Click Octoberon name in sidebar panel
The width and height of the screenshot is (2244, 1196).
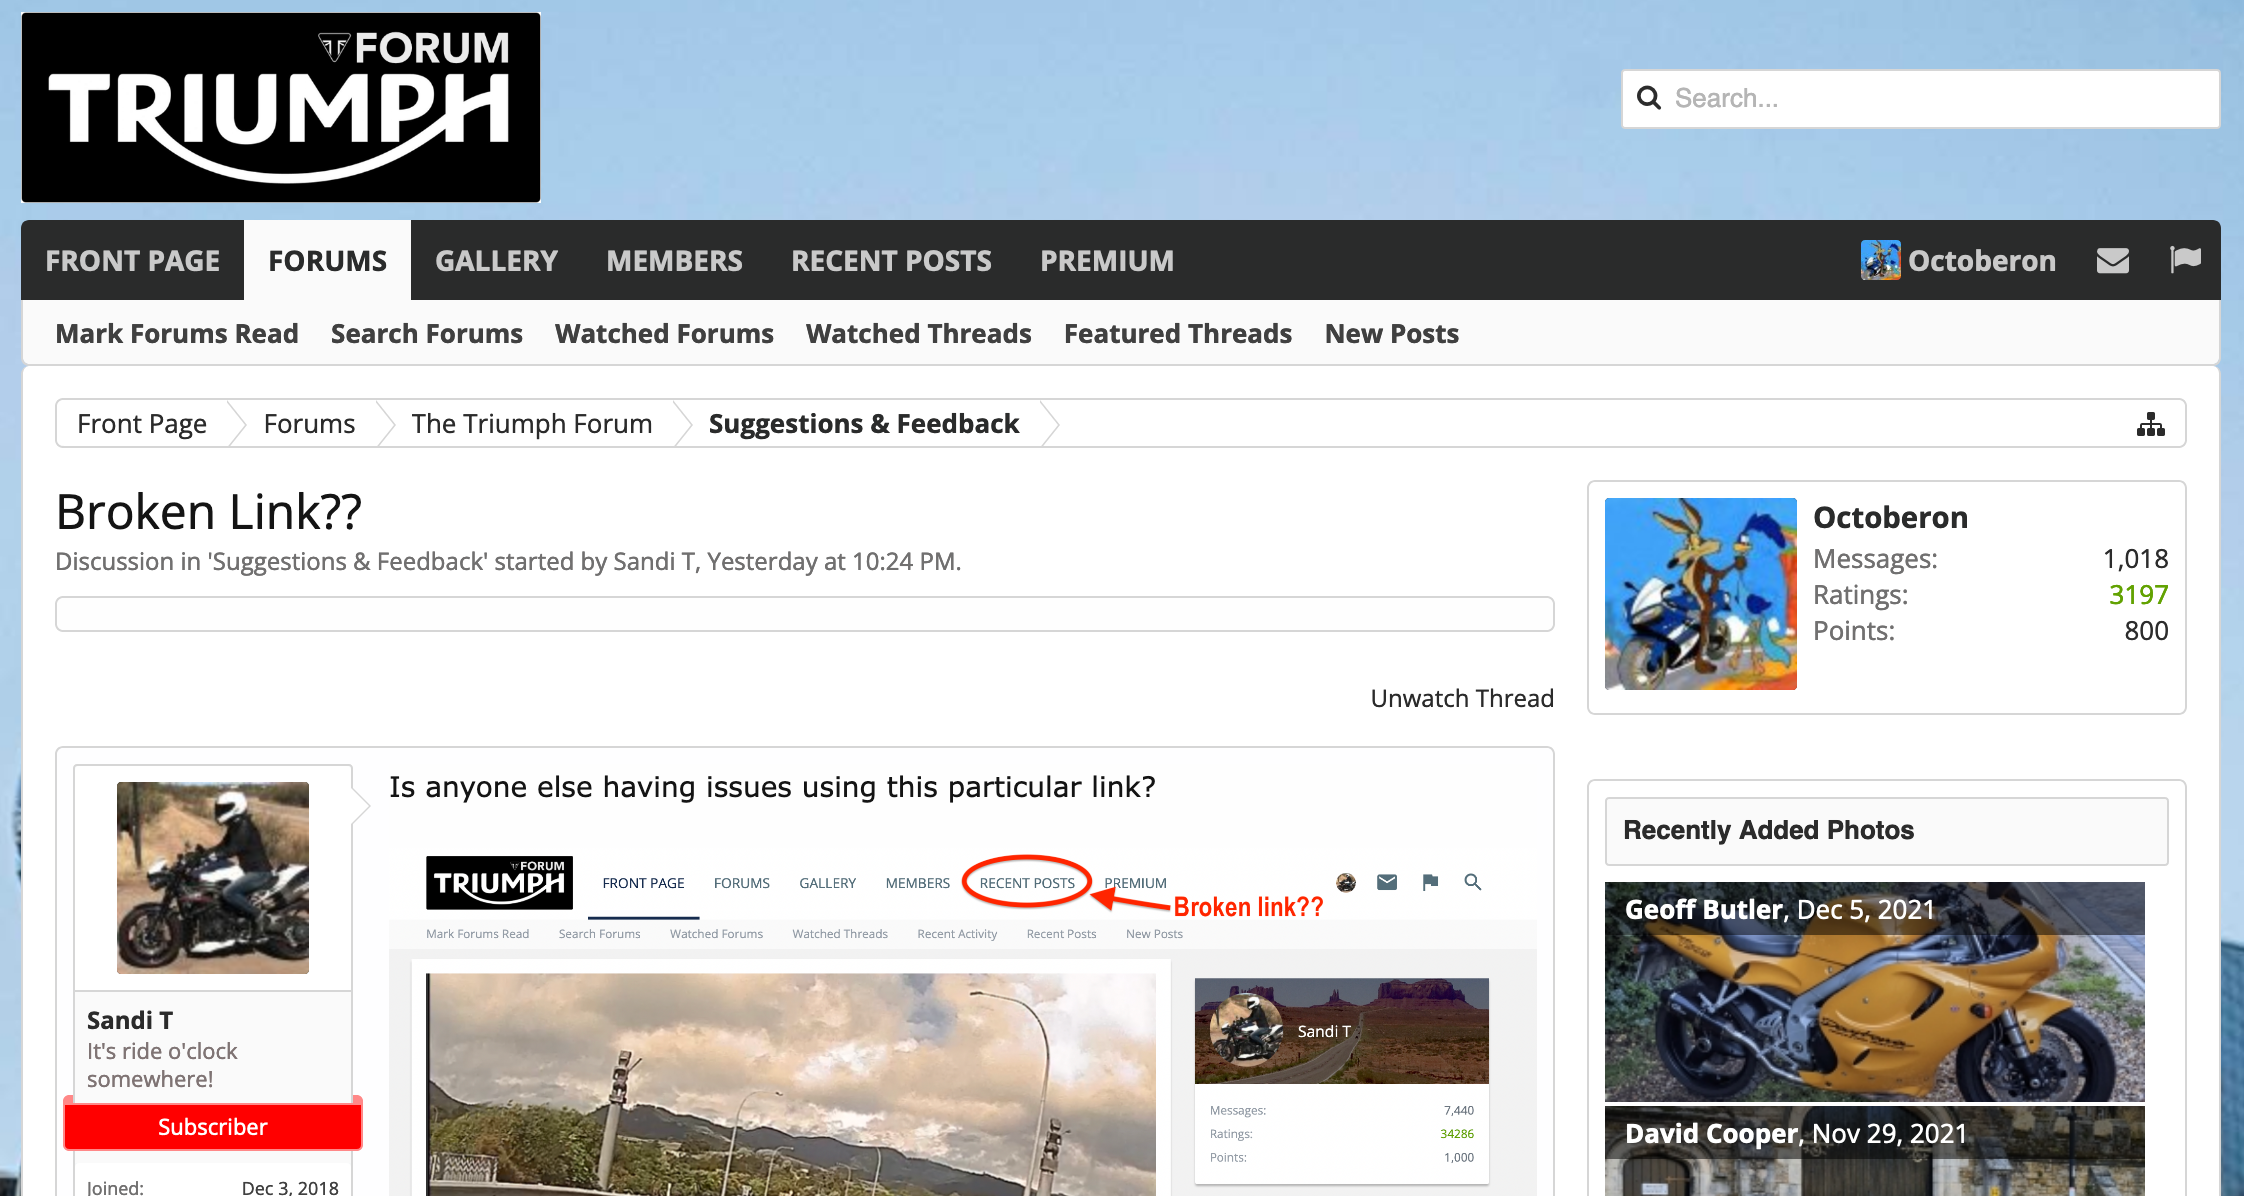click(1890, 517)
